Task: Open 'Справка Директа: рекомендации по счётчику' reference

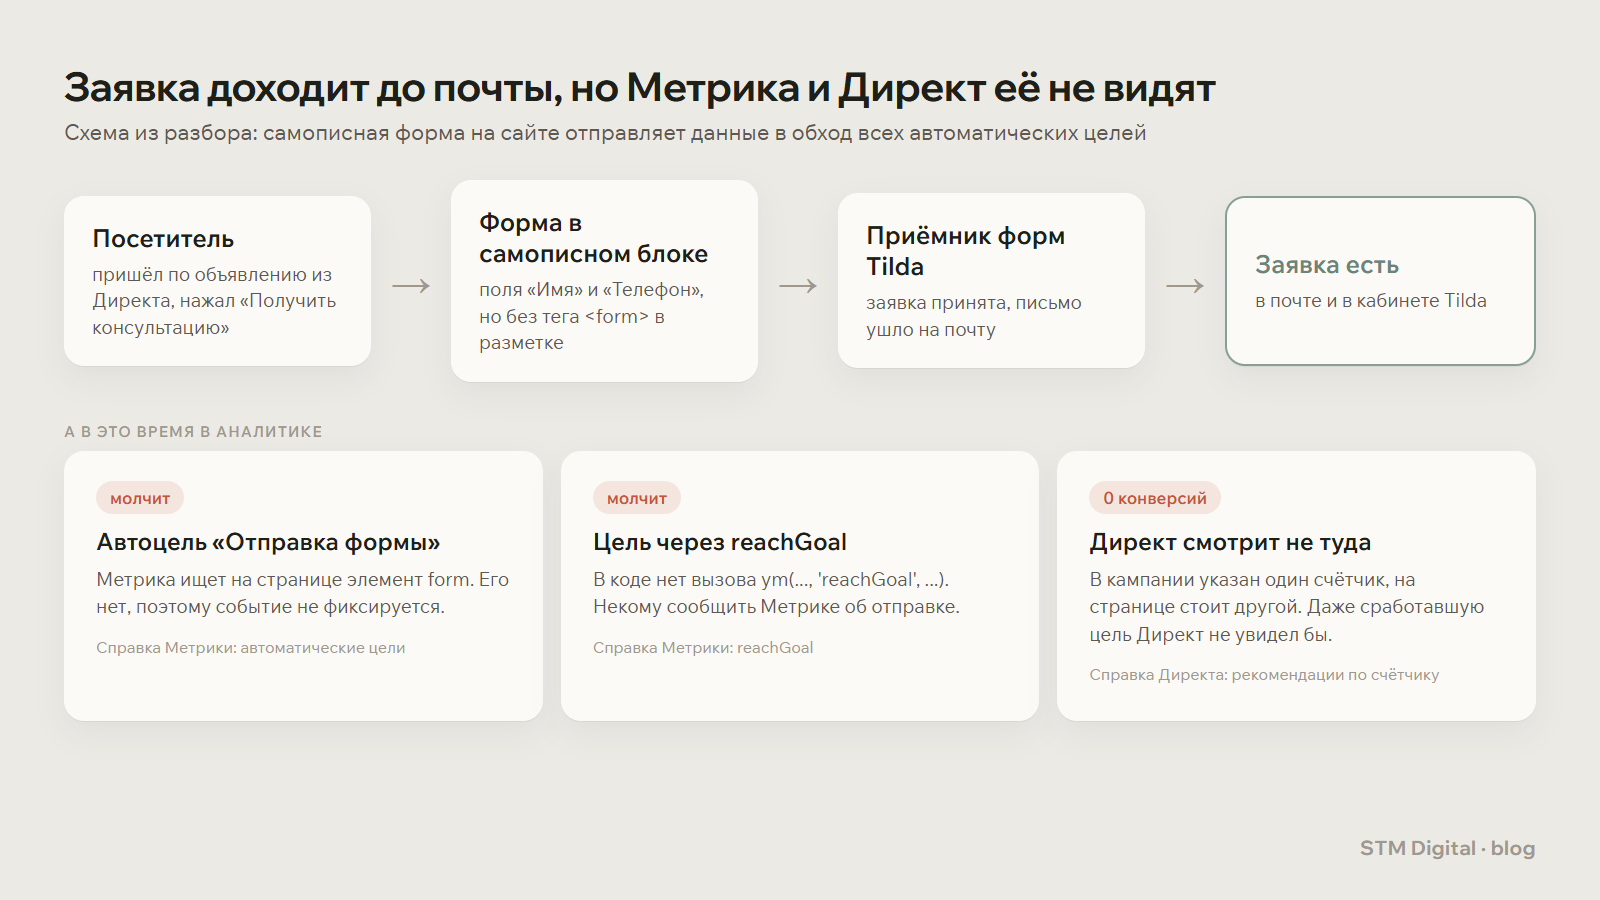Action: (1264, 675)
